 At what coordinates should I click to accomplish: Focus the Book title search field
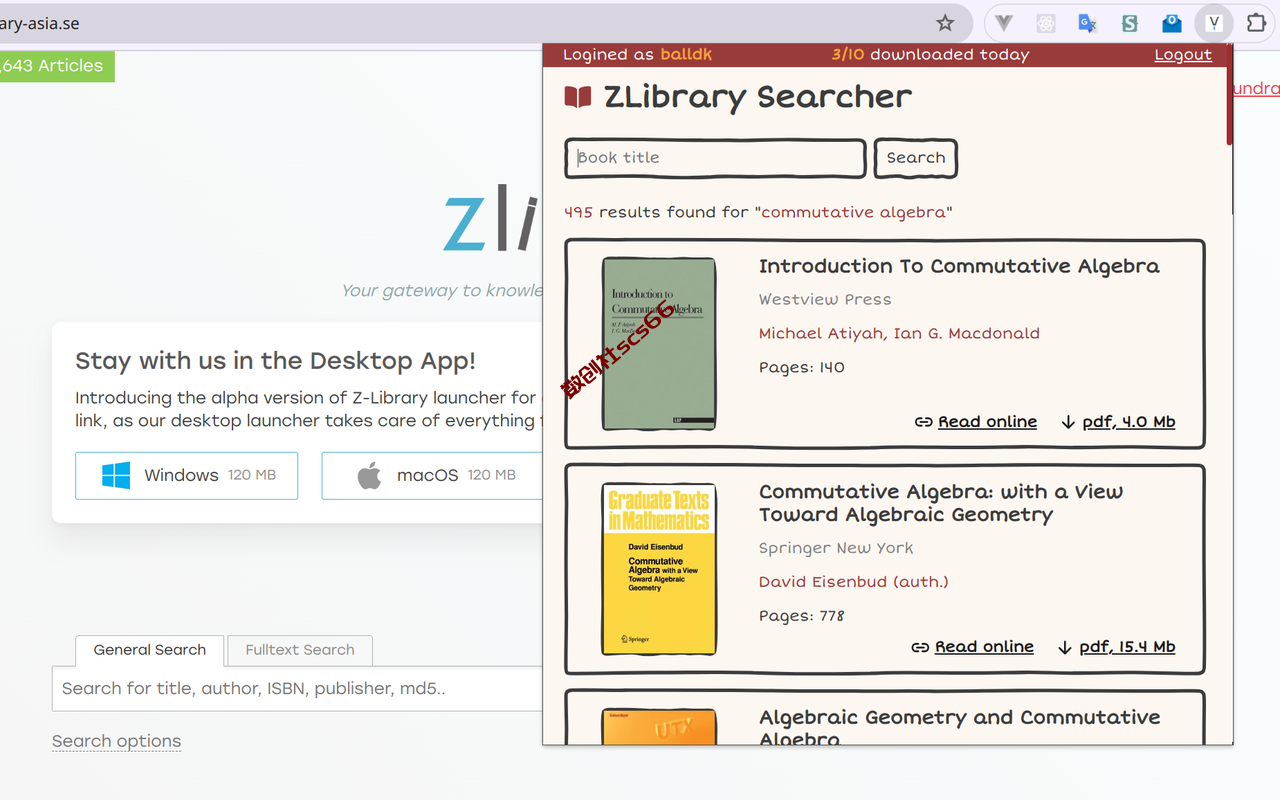tap(715, 158)
